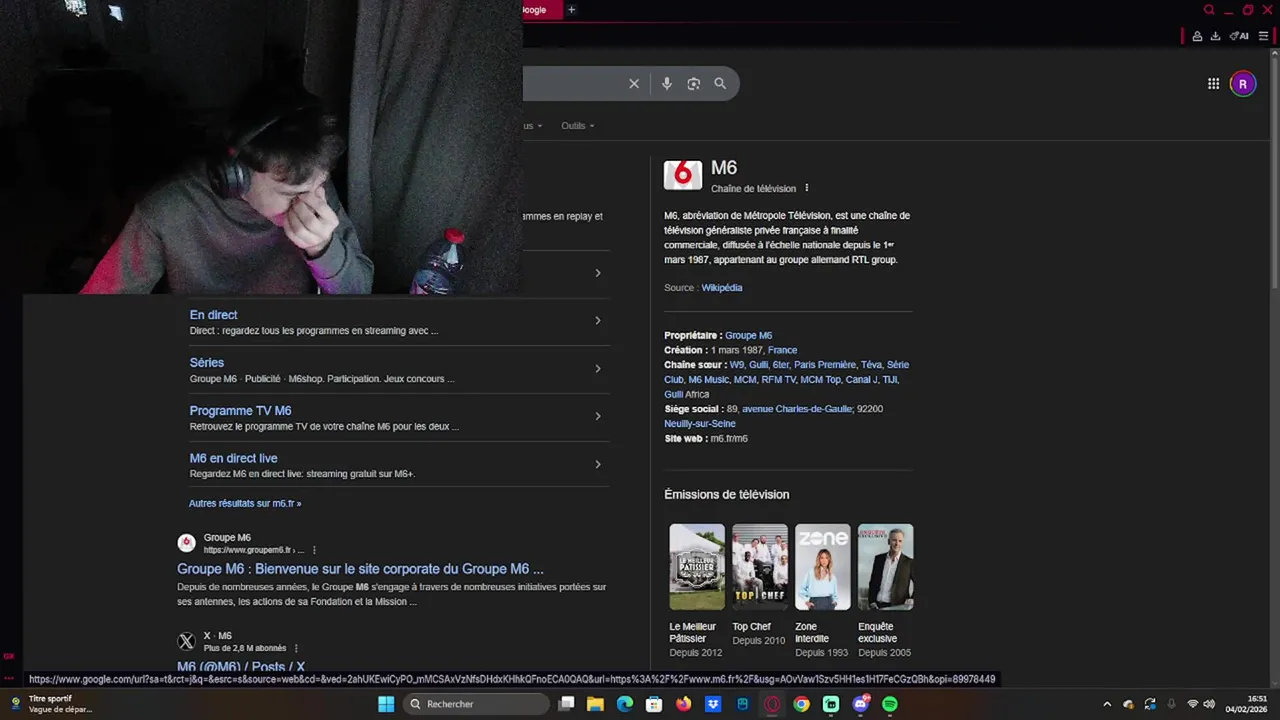The width and height of the screenshot is (1280, 720).
Task: Open Task View on the taskbar
Action: (x=566, y=704)
